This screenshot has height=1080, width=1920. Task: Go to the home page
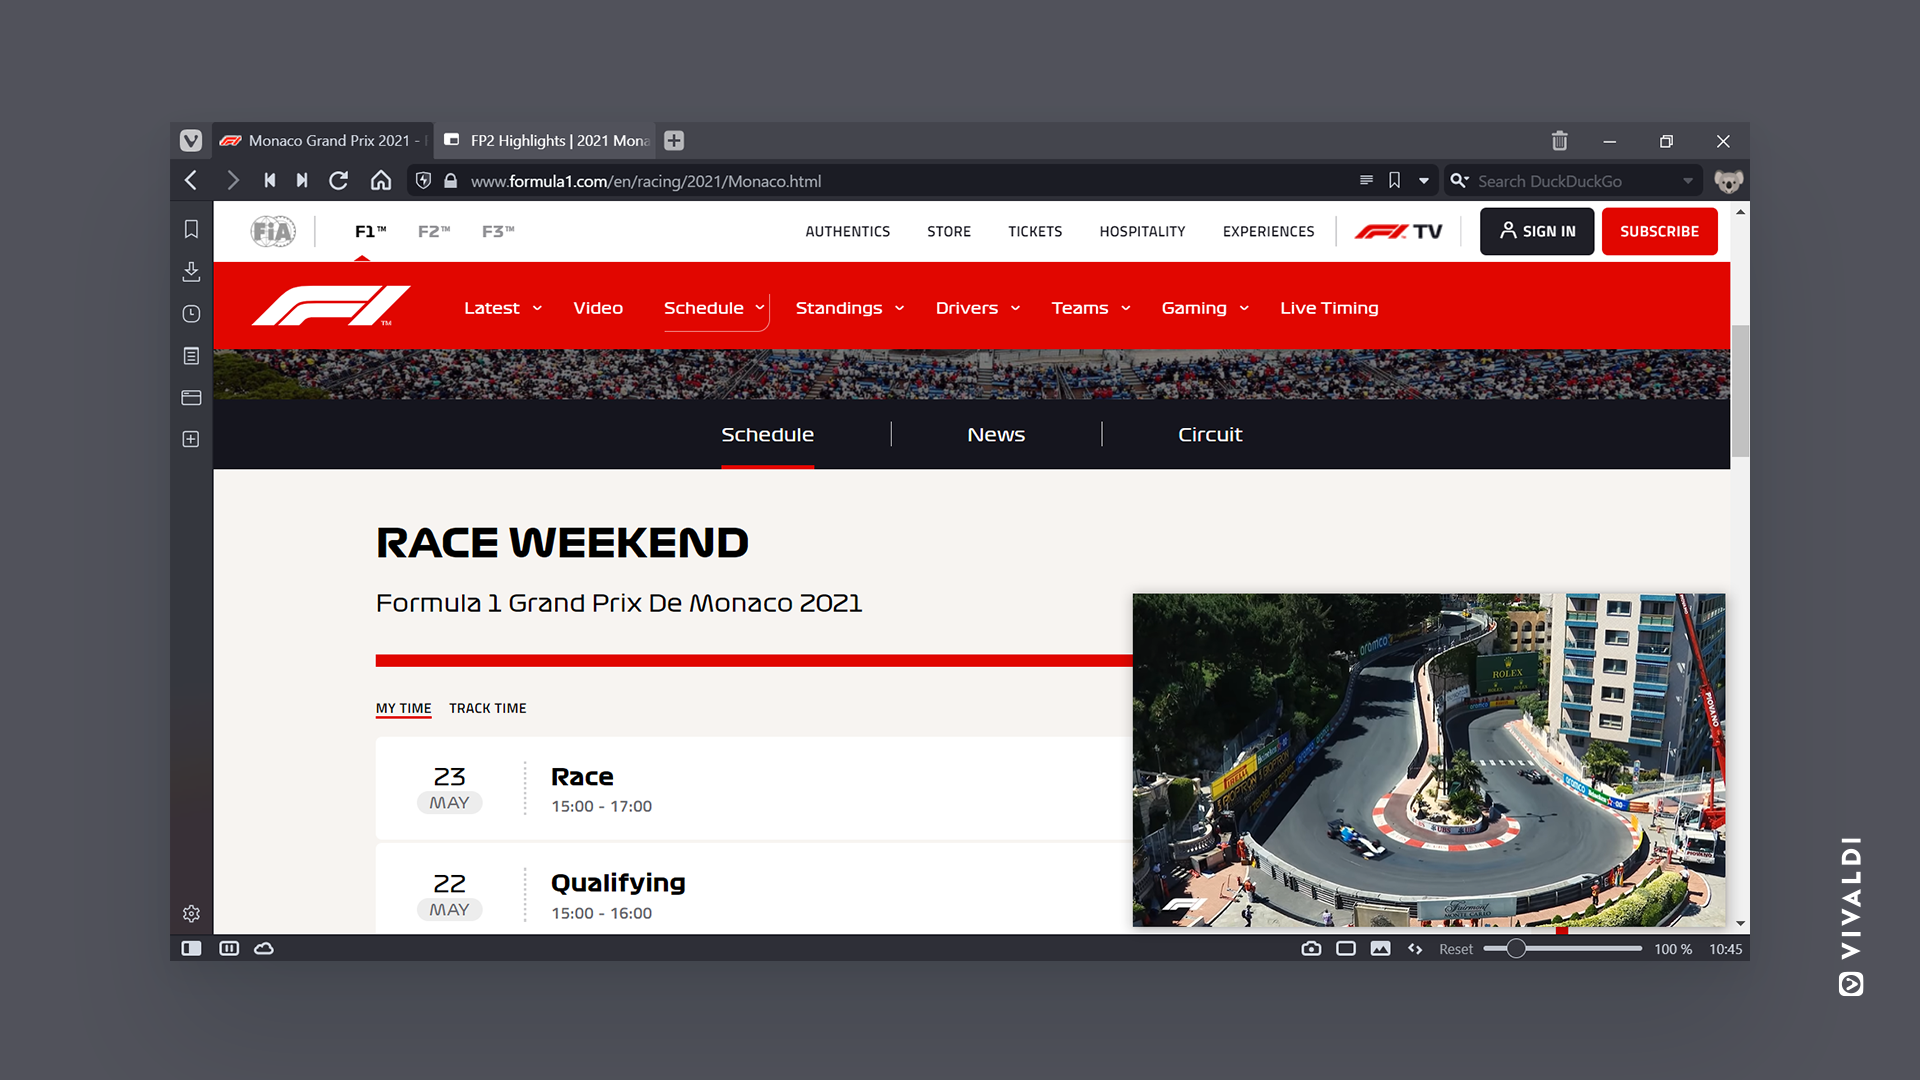[381, 181]
